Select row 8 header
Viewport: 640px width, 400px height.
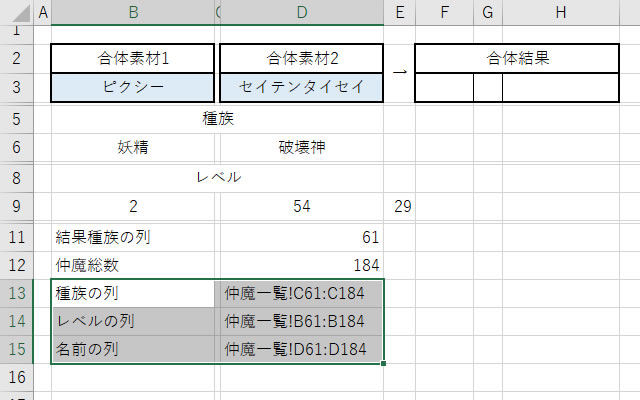coord(16,178)
